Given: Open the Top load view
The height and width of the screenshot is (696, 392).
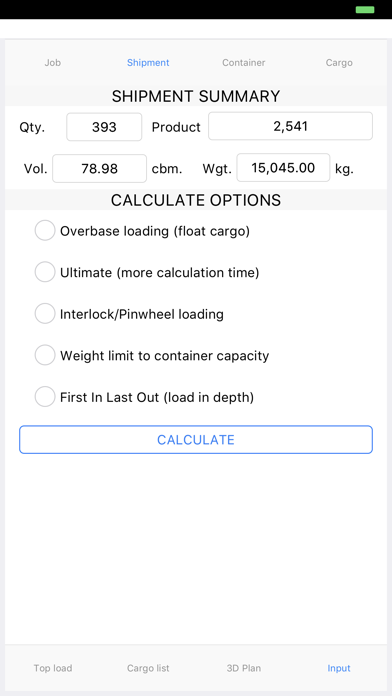Looking at the screenshot, I should (x=53, y=668).
